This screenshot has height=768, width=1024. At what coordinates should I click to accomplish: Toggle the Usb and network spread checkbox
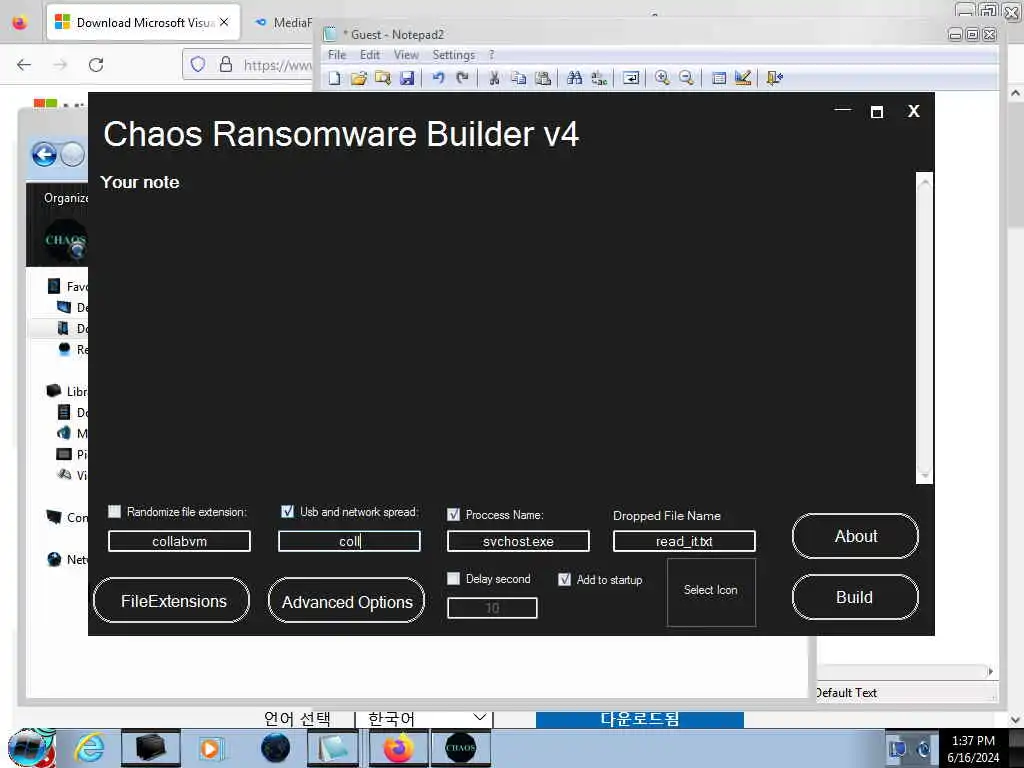coord(287,511)
